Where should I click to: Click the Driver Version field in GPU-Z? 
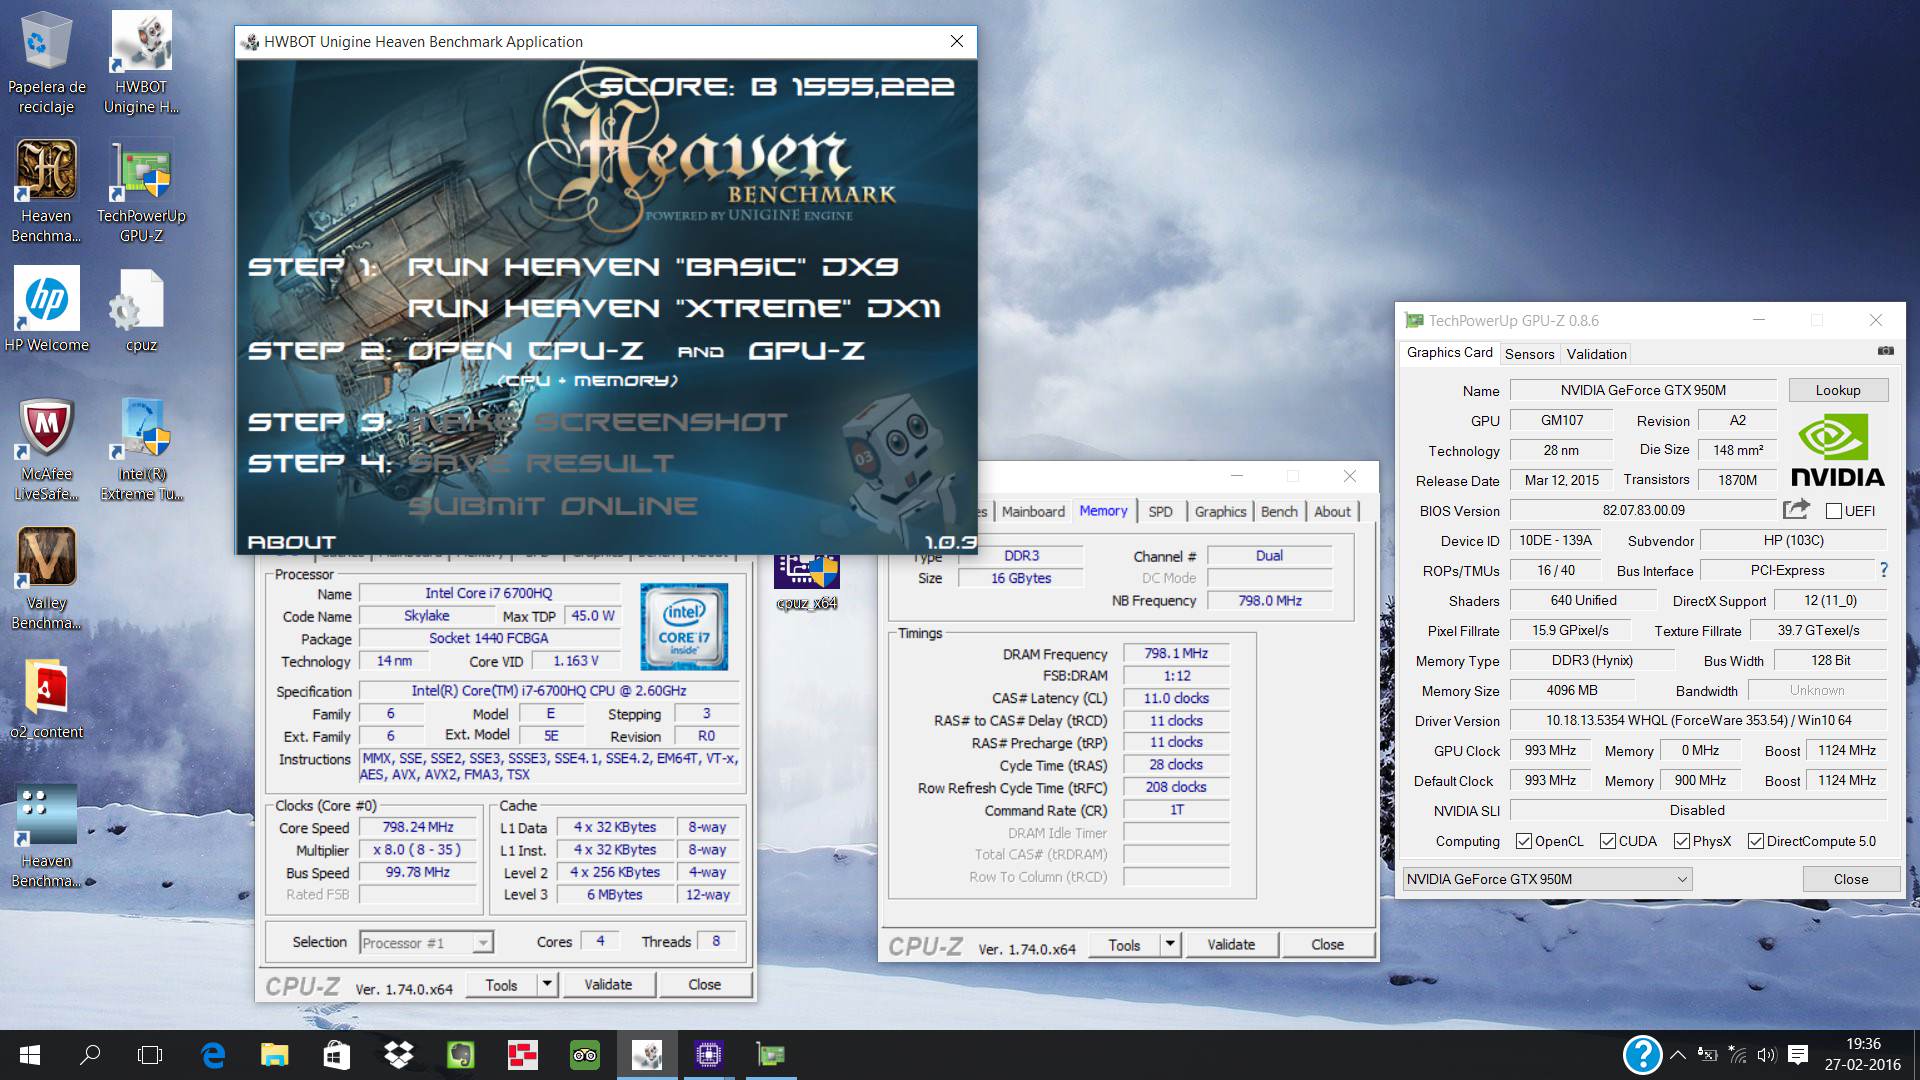click(x=1698, y=720)
